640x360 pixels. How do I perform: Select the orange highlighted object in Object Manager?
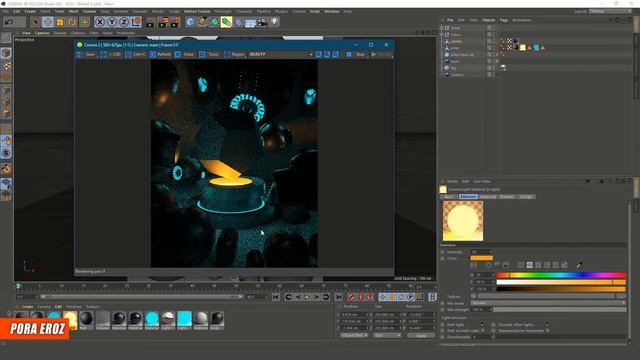coord(456,41)
